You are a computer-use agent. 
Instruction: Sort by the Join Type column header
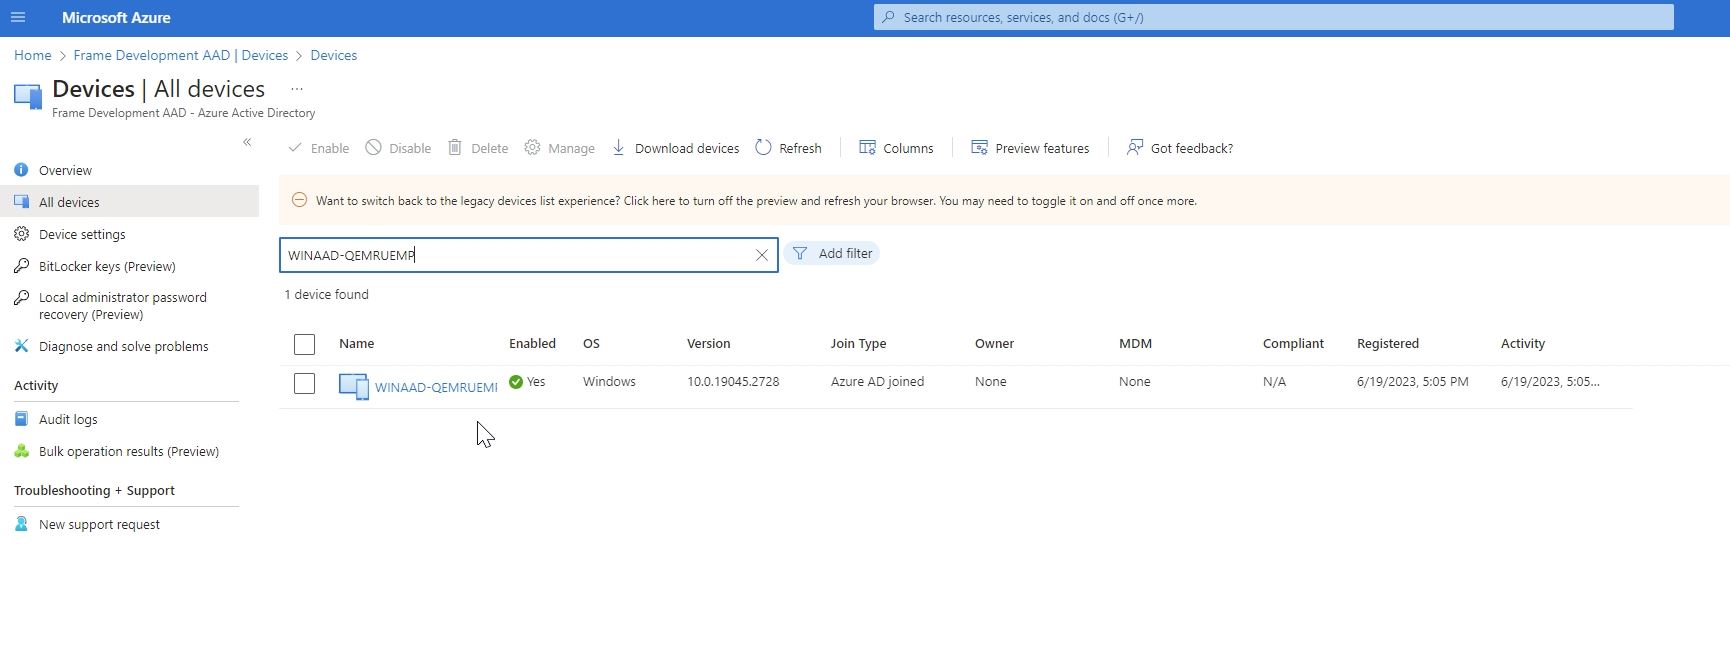coord(858,343)
